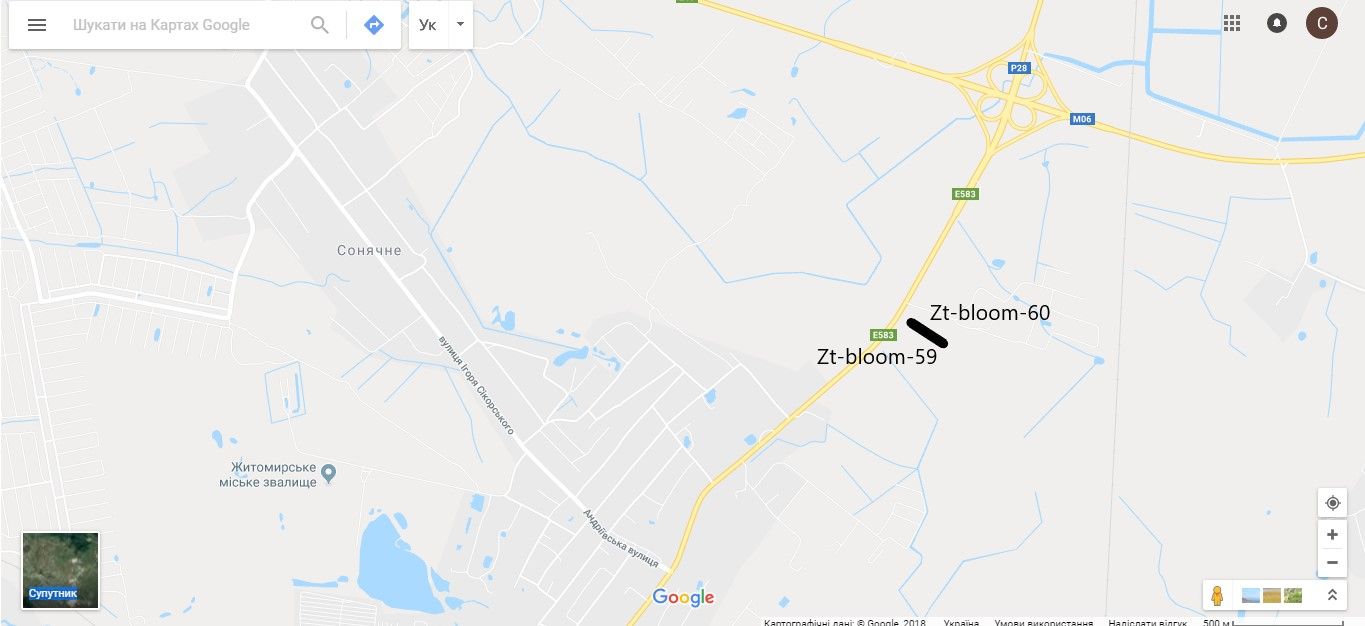Switch to the Супутник satellite view

61,571
